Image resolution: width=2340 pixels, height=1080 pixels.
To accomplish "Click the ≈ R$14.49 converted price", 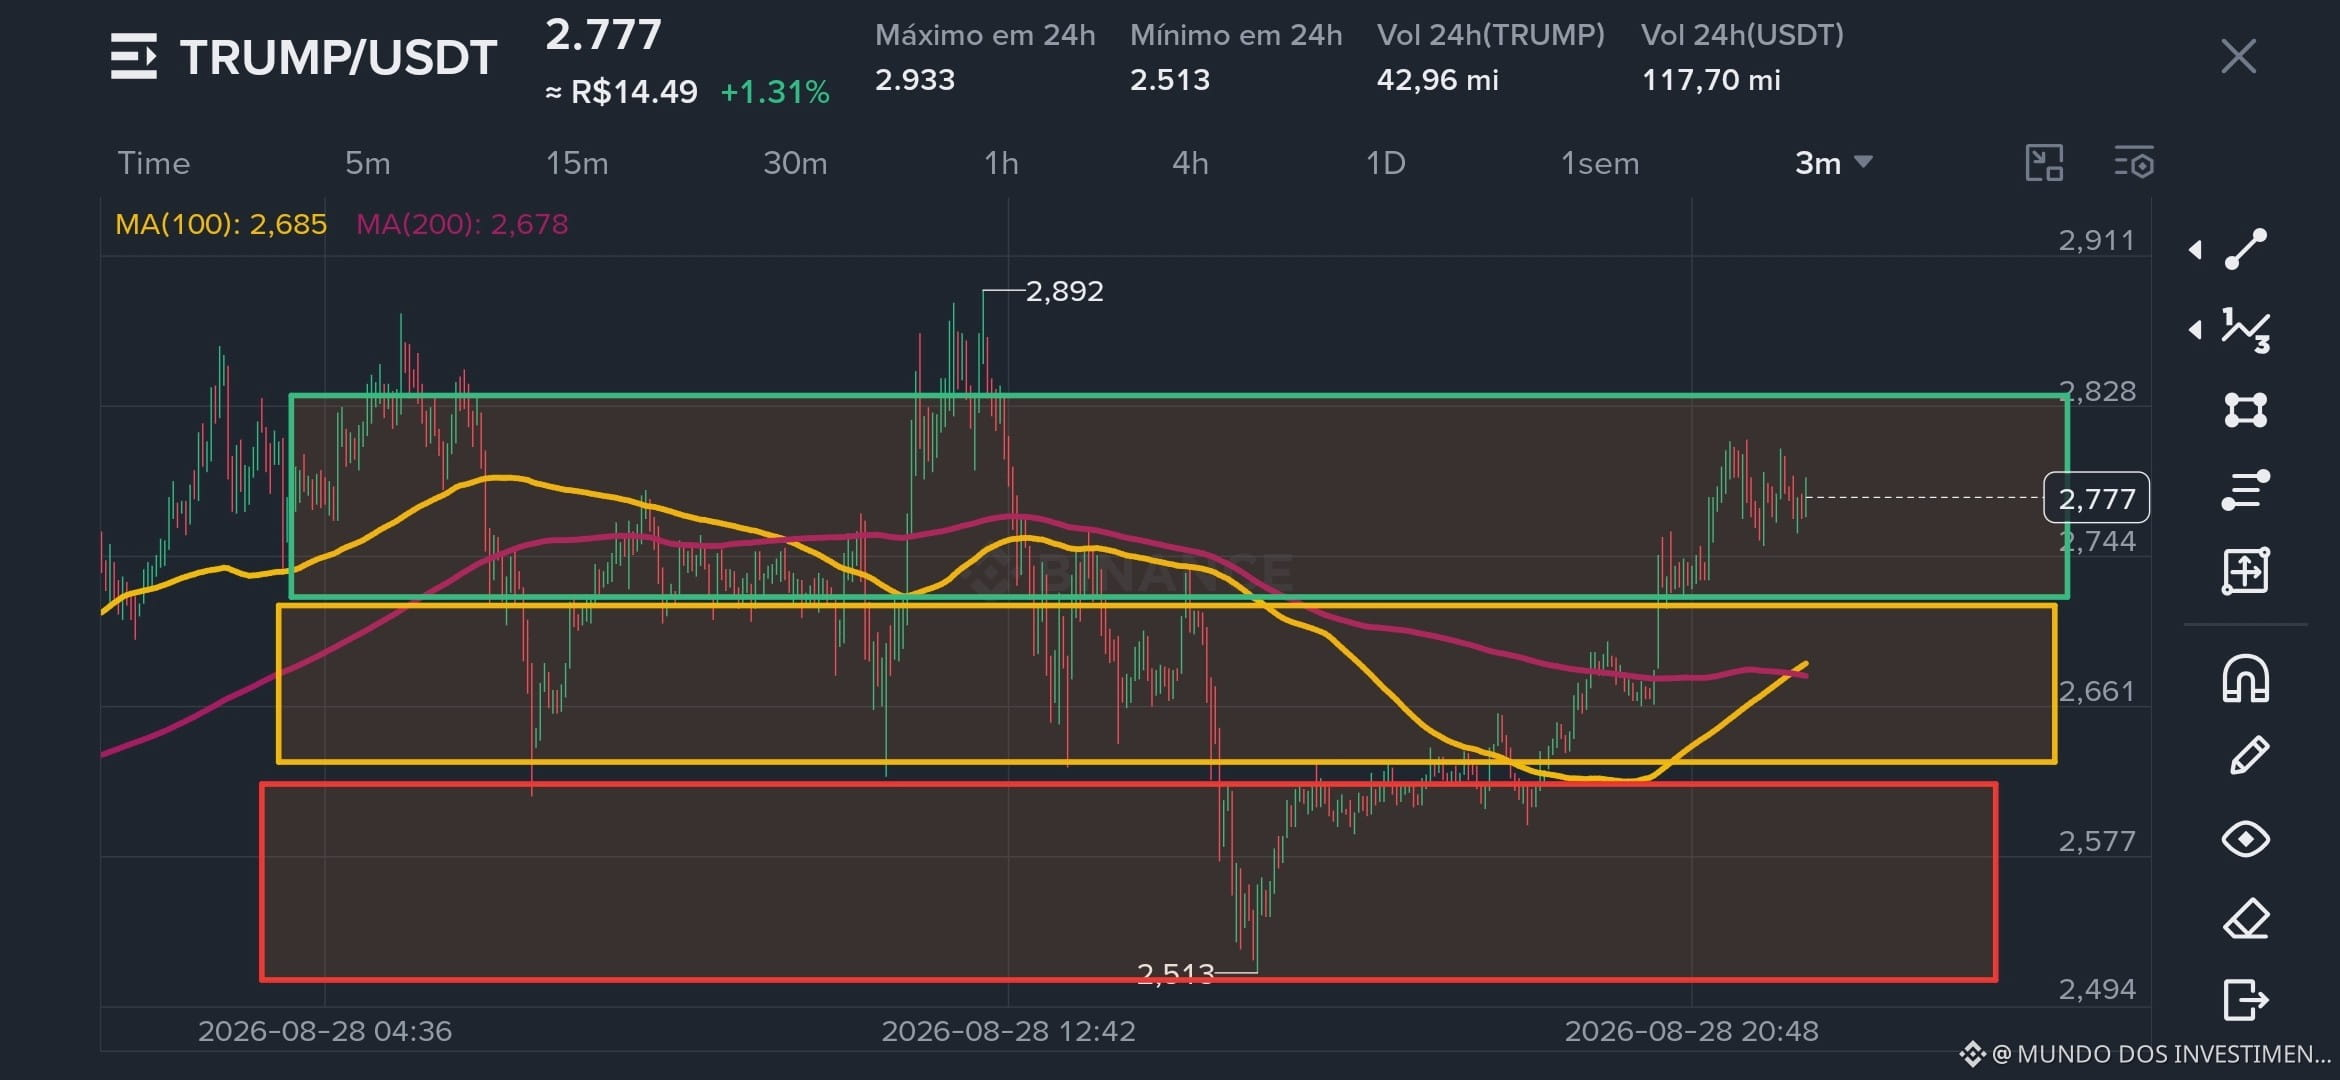I will [x=621, y=92].
